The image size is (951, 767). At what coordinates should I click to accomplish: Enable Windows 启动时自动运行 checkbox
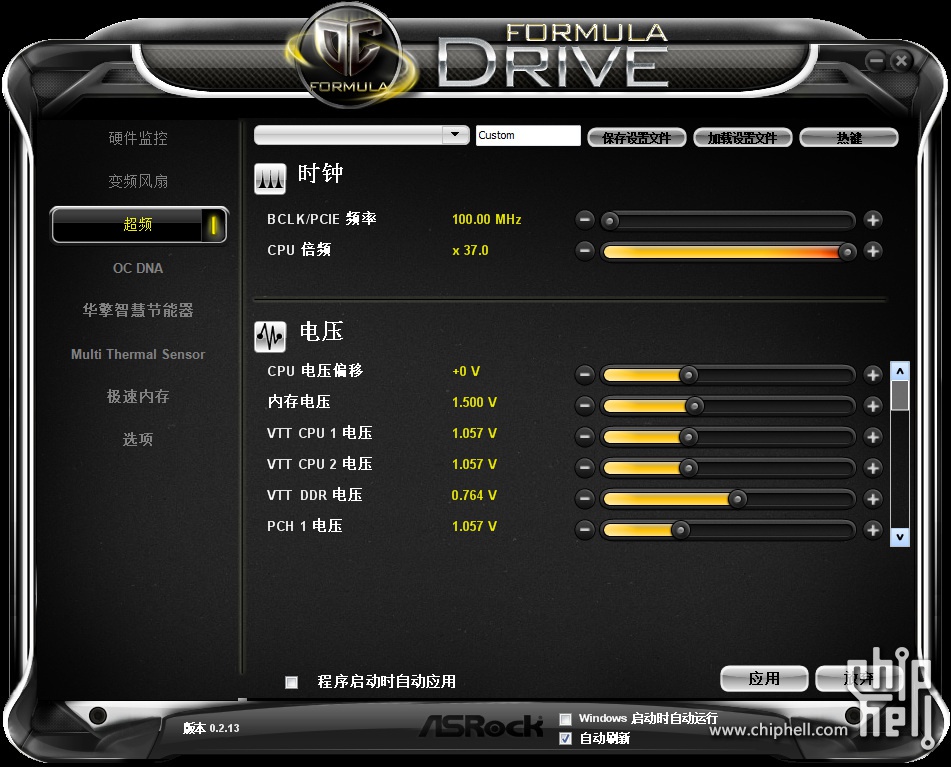[x=565, y=719]
